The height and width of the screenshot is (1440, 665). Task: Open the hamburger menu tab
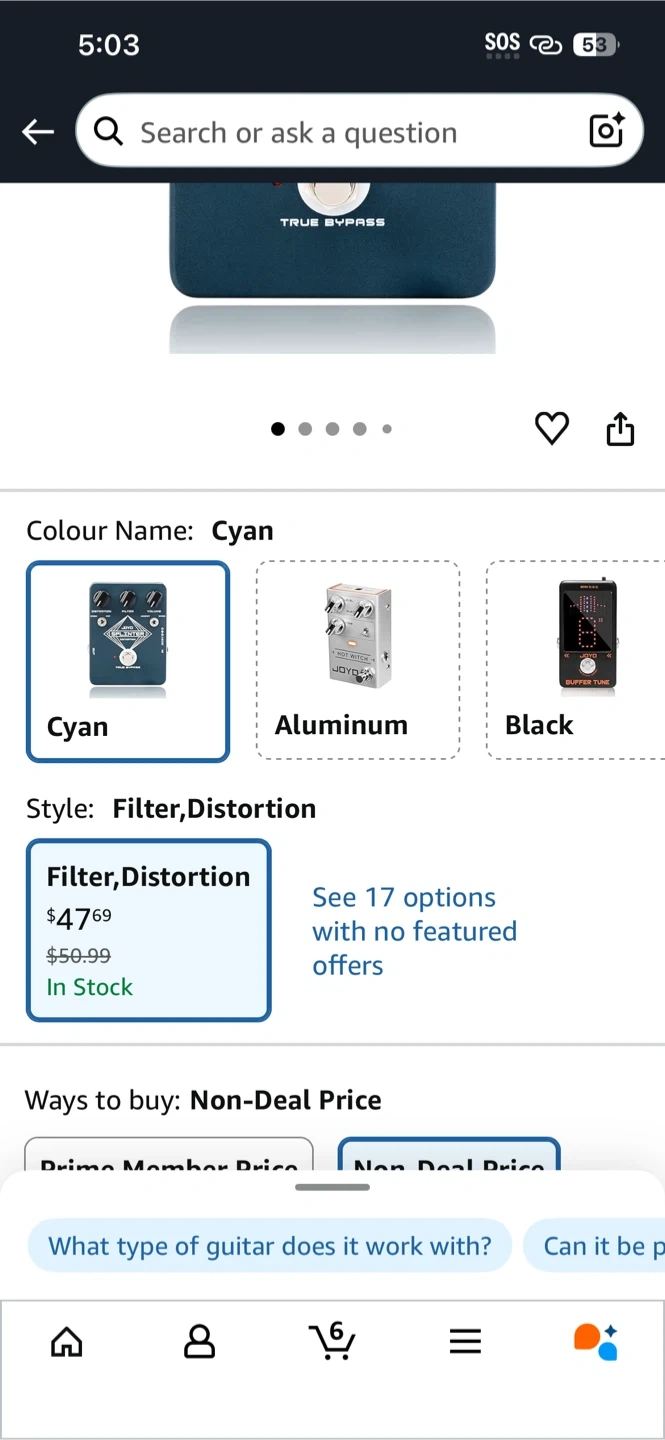(465, 1341)
